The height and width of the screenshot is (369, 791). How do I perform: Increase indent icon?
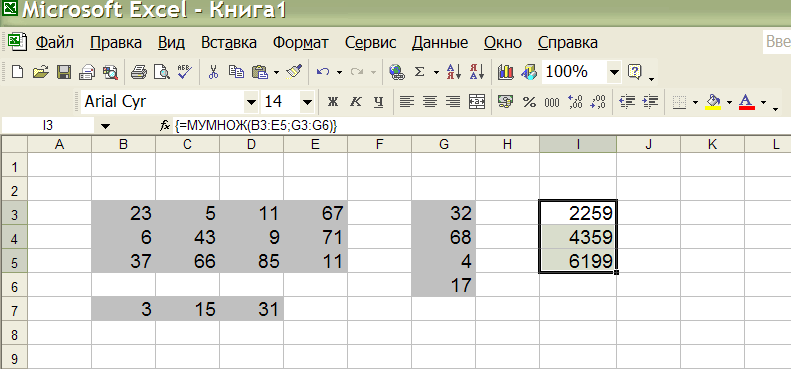coord(650,101)
